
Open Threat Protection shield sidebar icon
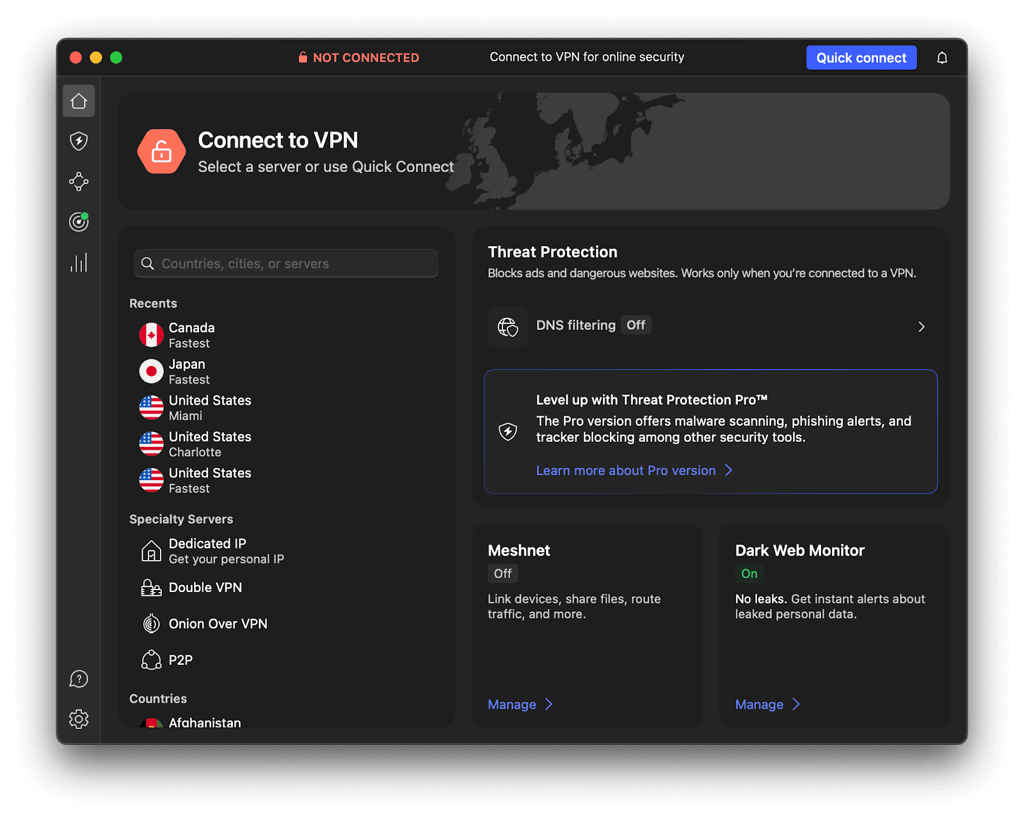pos(79,141)
